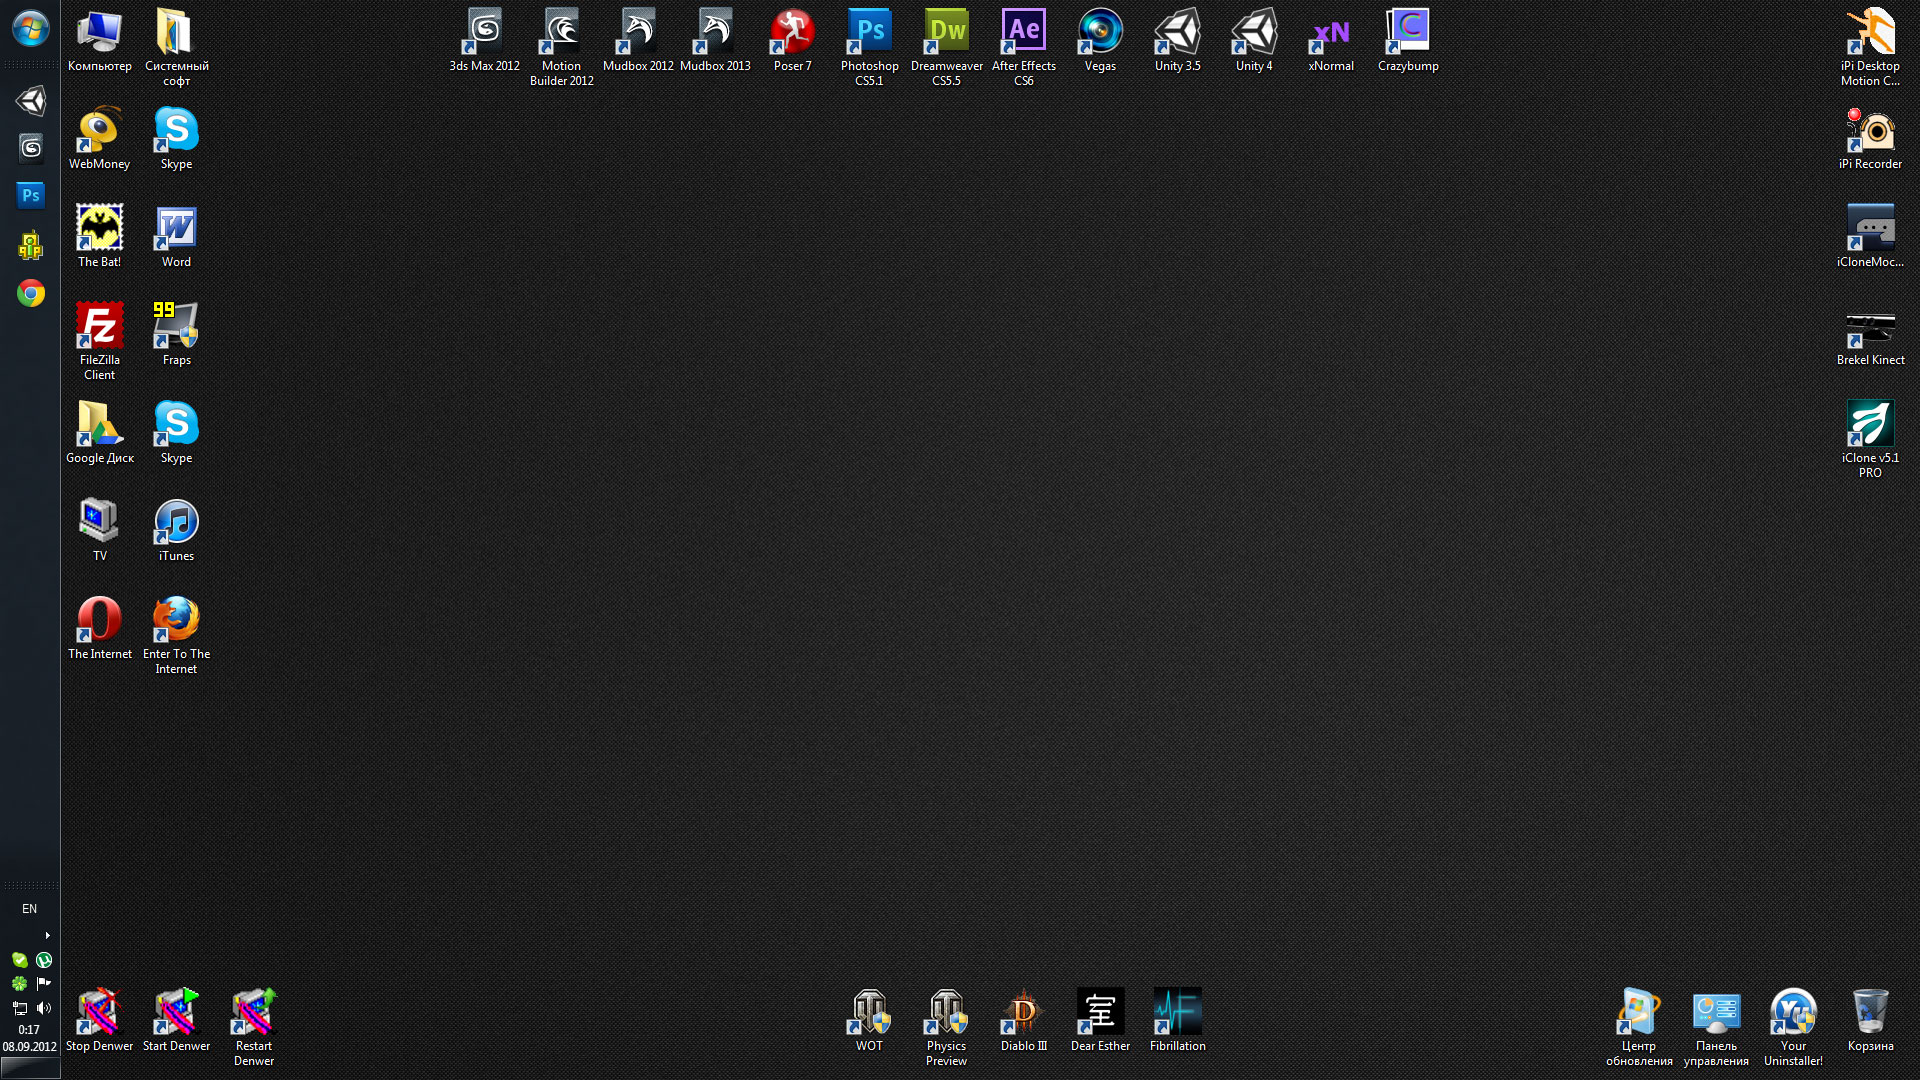This screenshot has height=1080, width=1920.
Task: Click the FileZilla Client icon
Action: pos(99,328)
